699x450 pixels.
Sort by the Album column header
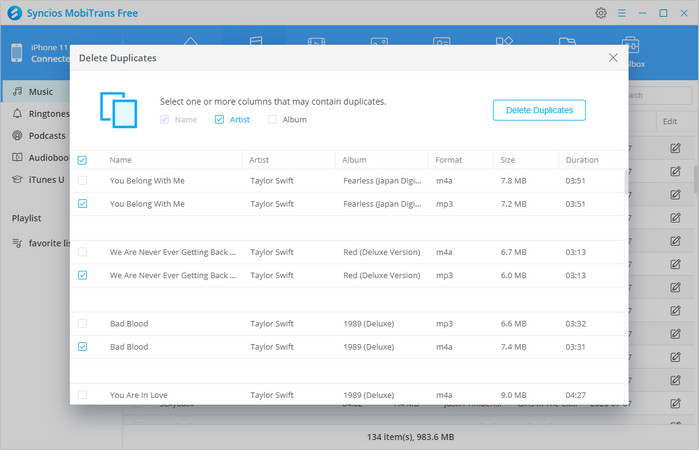(x=354, y=160)
